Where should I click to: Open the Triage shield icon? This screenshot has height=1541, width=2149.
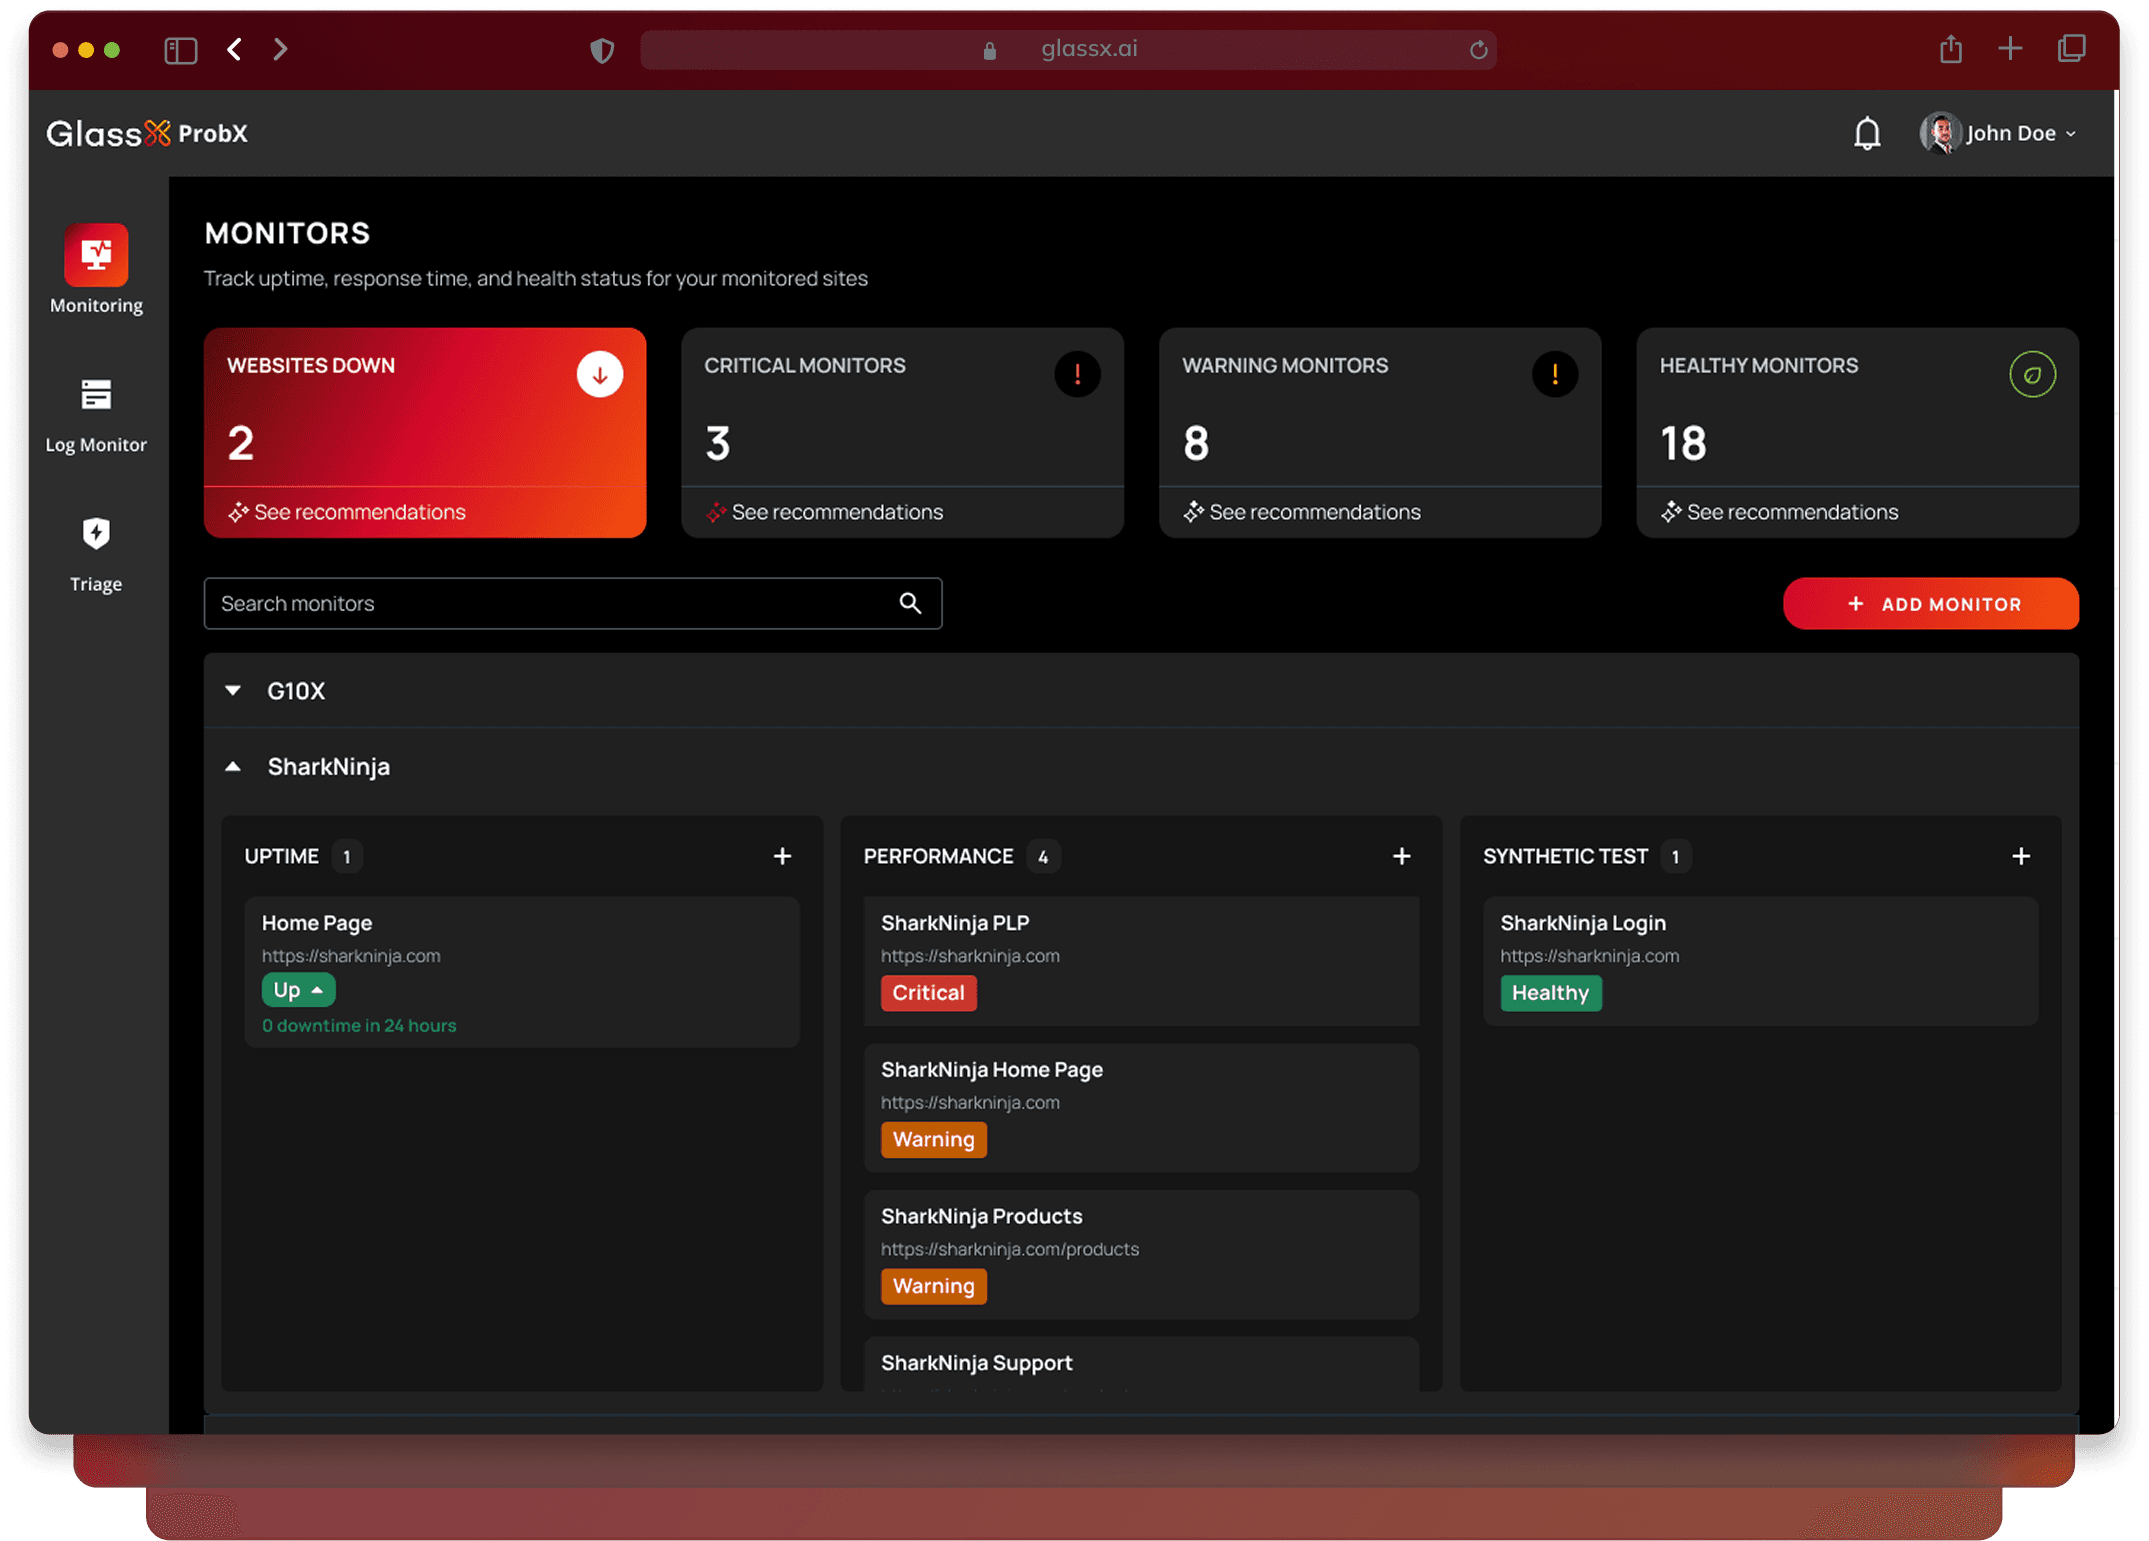96,533
